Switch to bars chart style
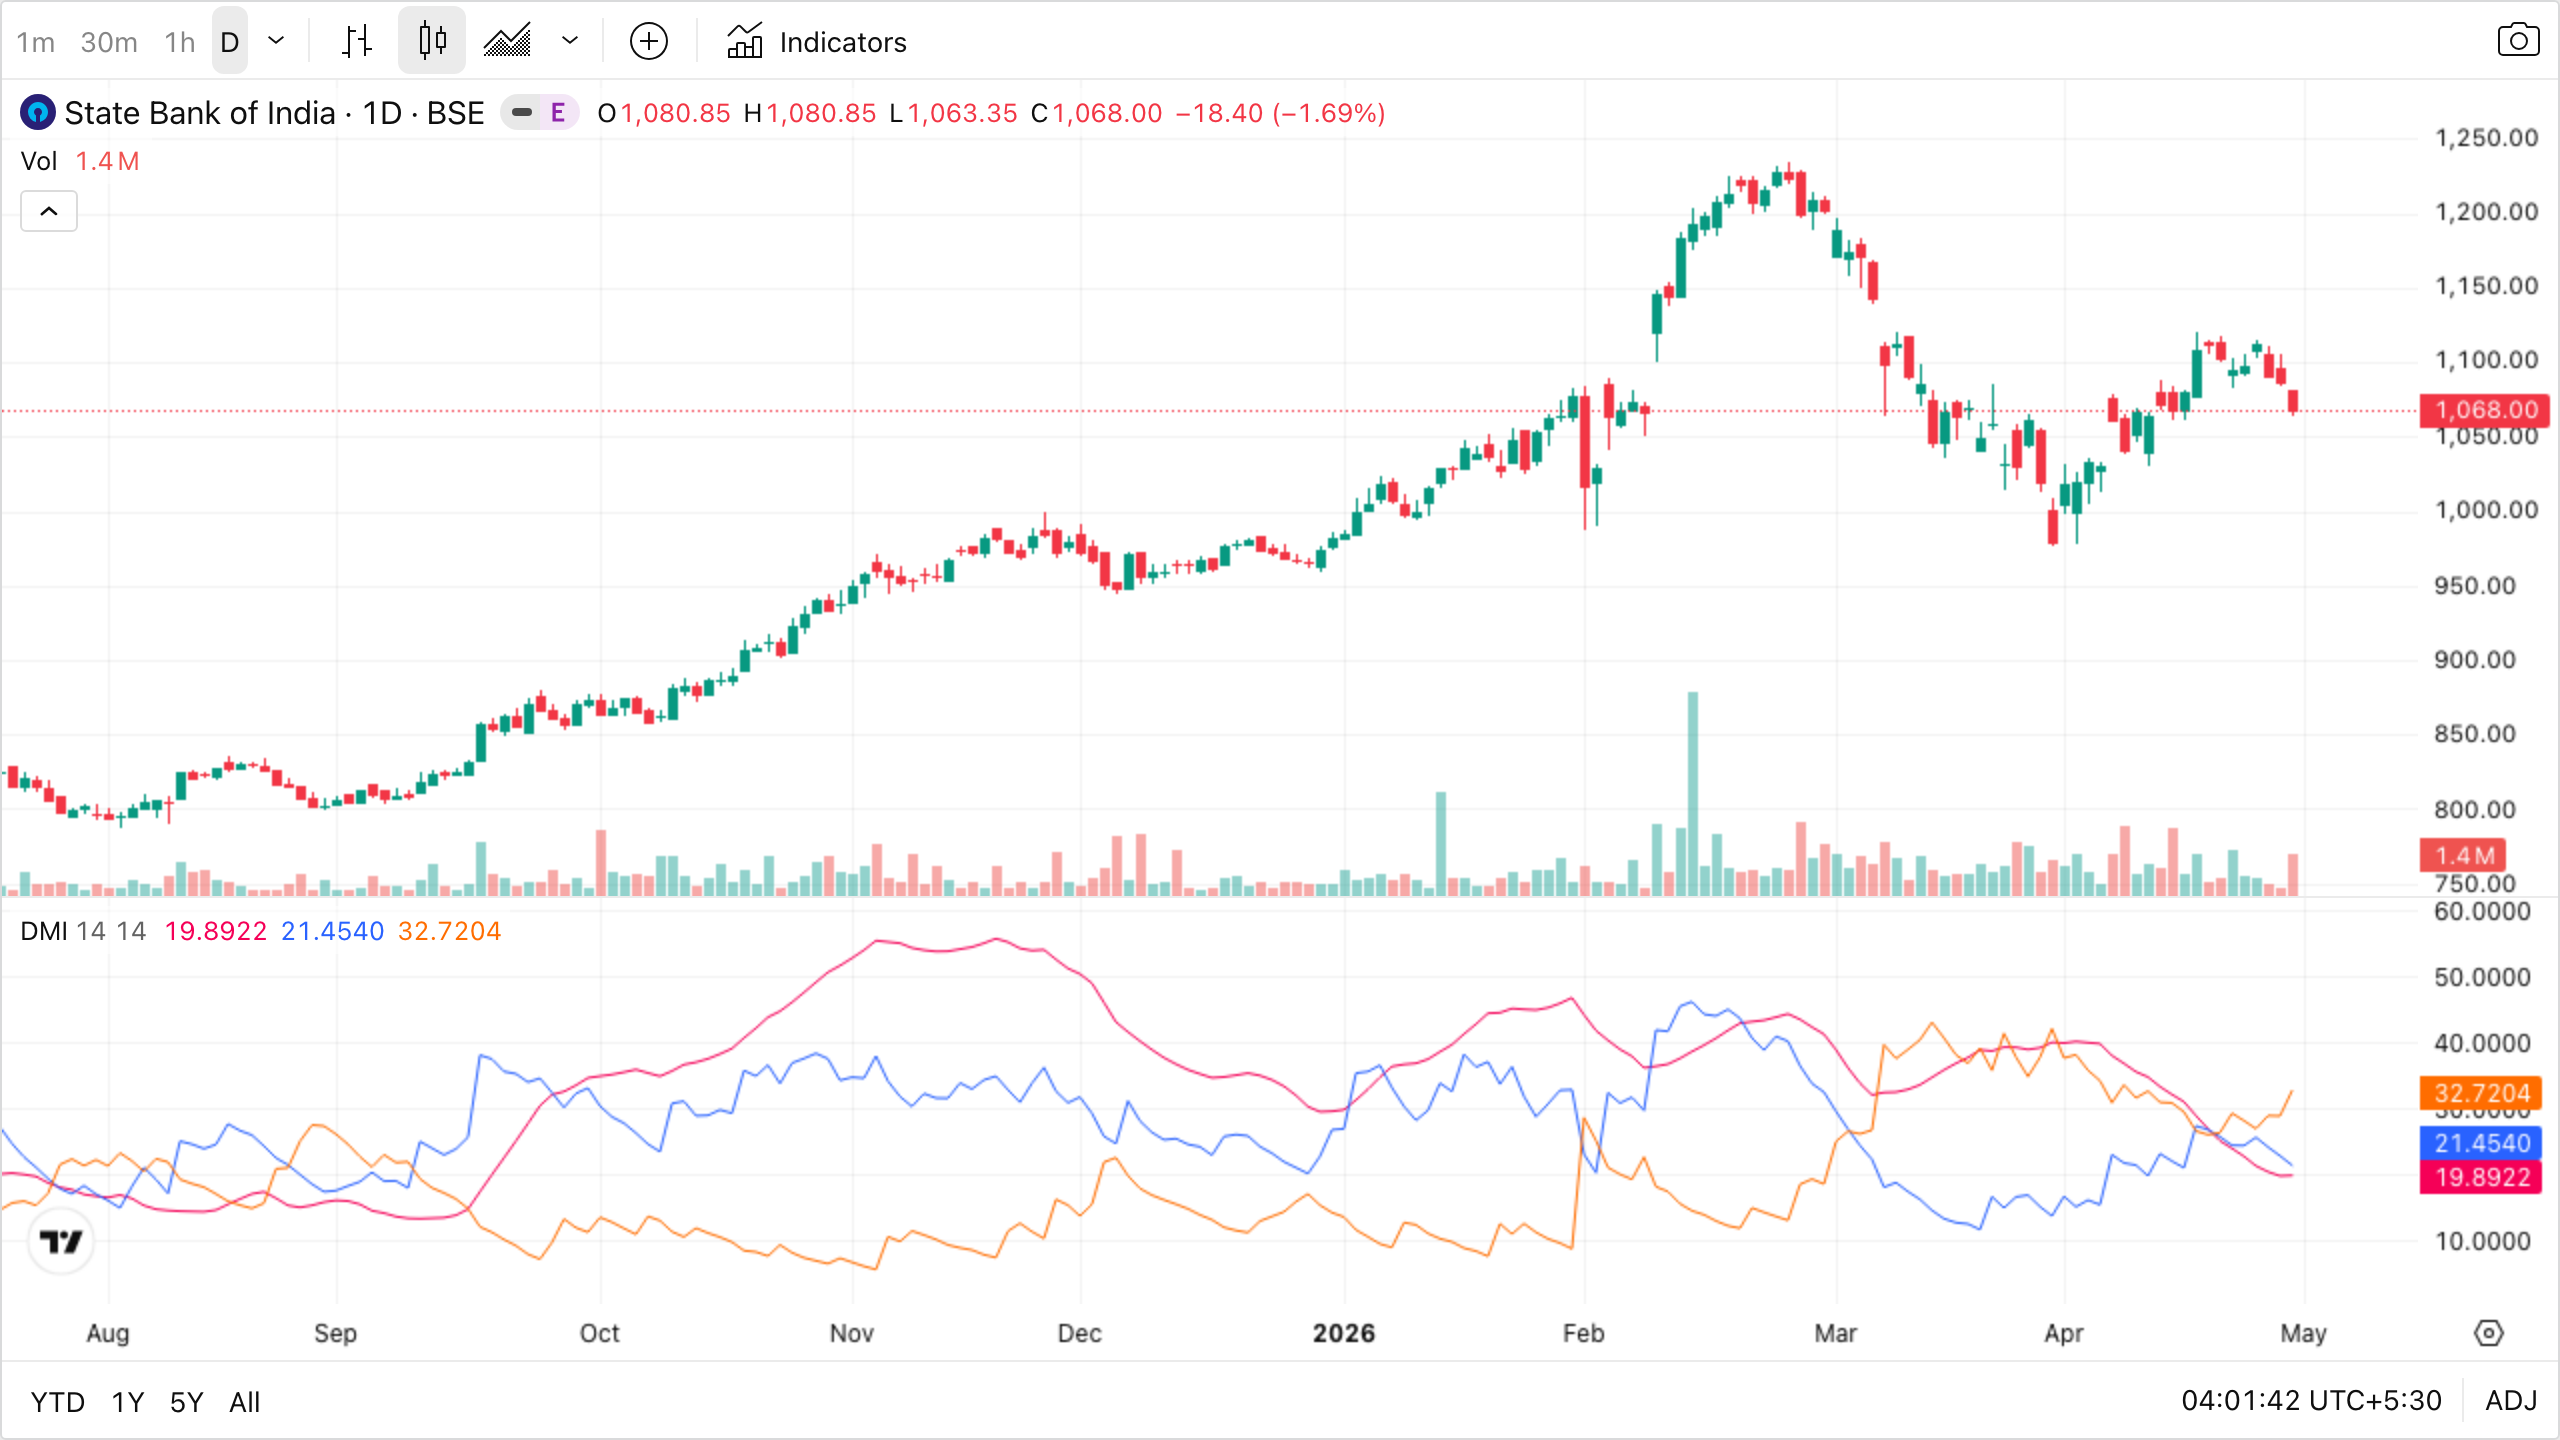2560x1440 pixels. (x=356, y=41)
